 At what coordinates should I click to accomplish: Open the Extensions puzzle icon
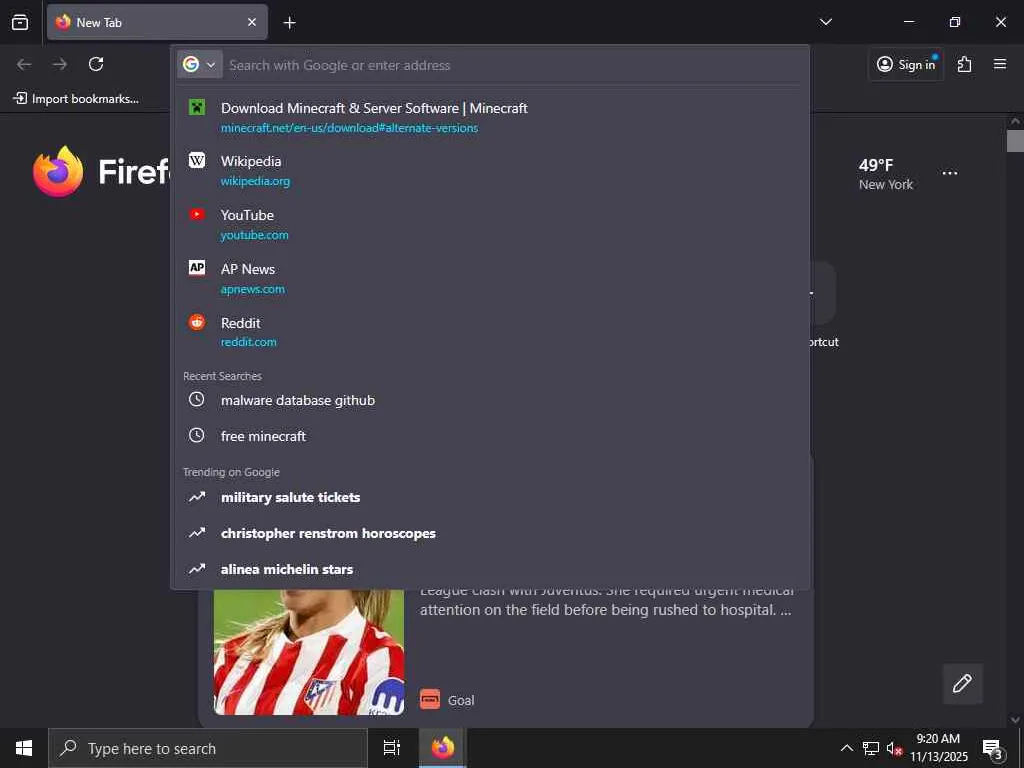click(964, 64)
